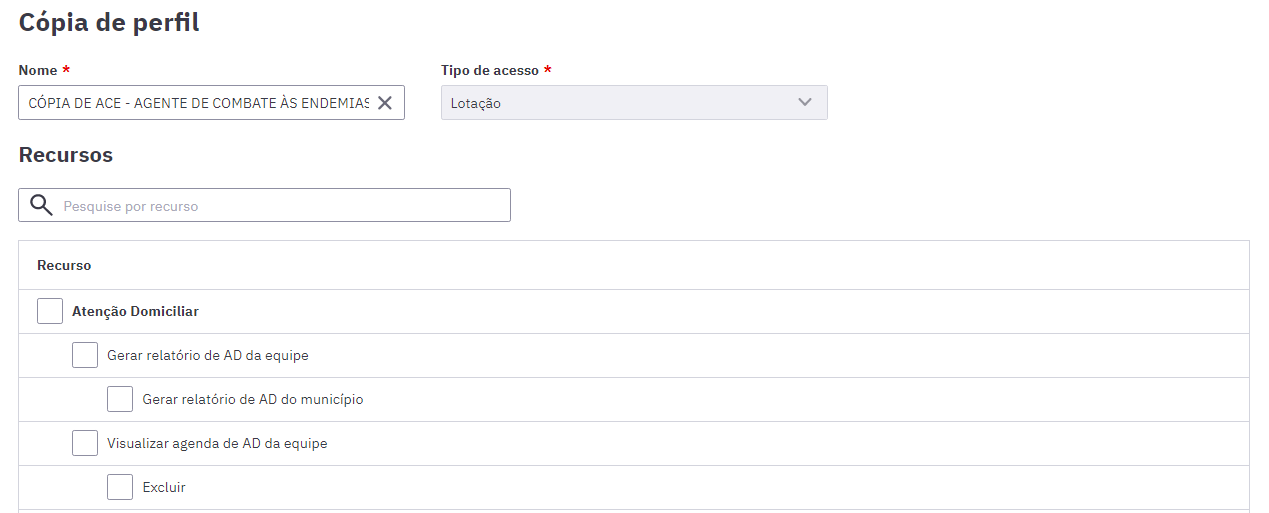Clear the Nome field with the X icon
Viewport: 1269px width, 513px height.
click(x=385, y=103)
